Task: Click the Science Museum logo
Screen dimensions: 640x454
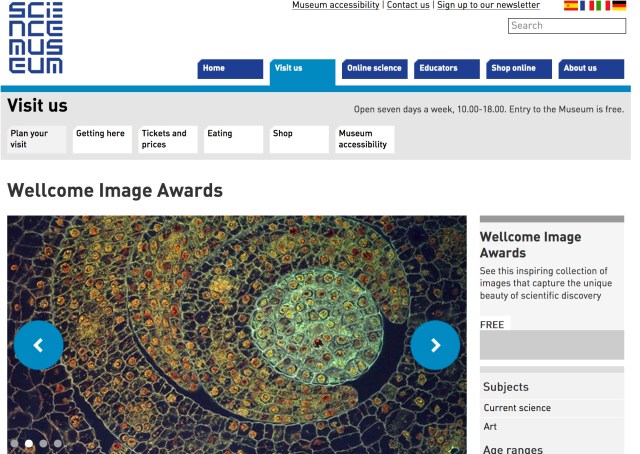Action: pos(36,38)
